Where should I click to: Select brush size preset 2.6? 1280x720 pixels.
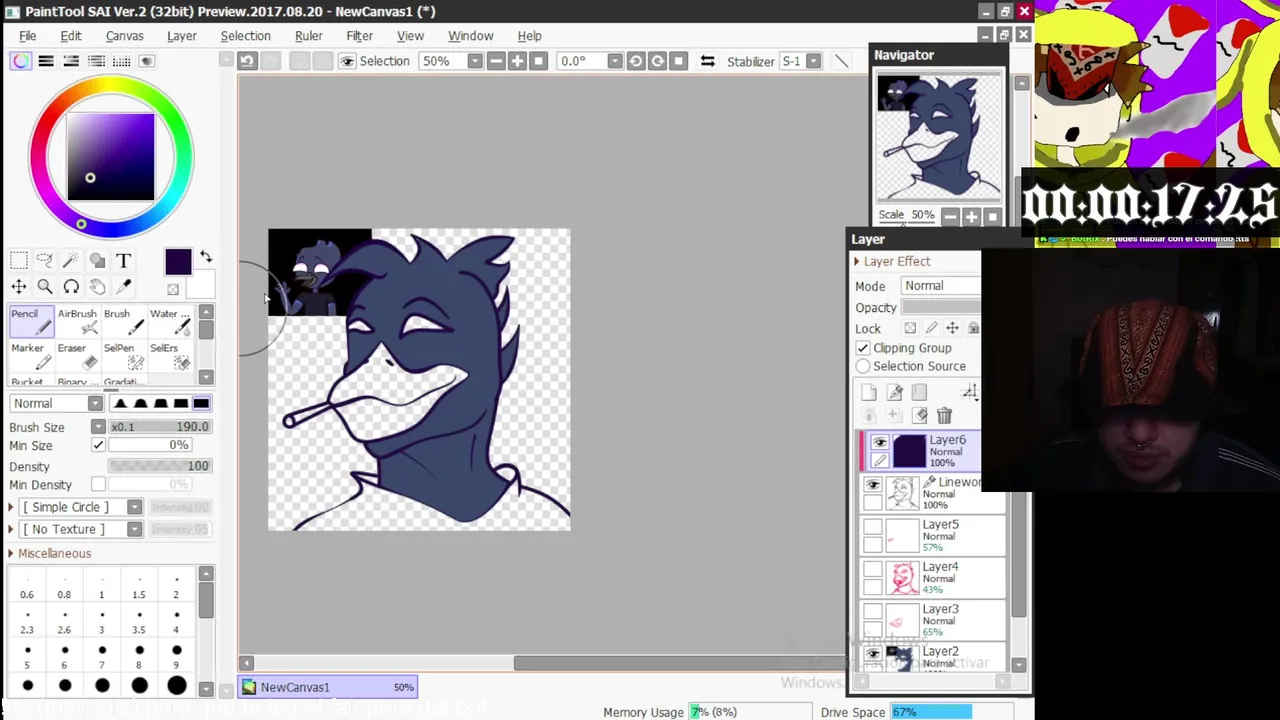click(64, 622)
